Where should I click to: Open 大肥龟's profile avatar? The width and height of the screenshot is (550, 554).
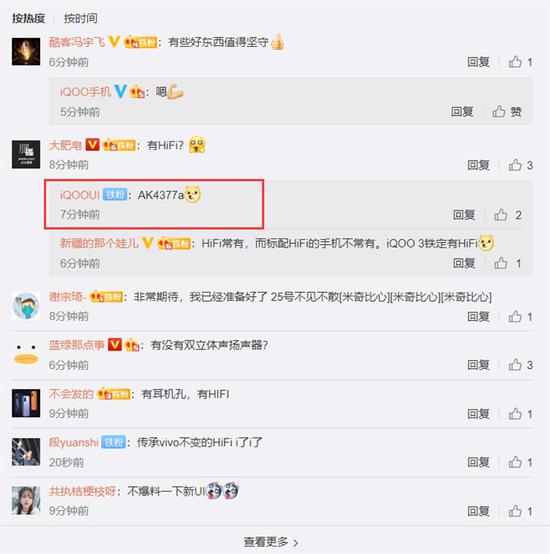[26, 154]
